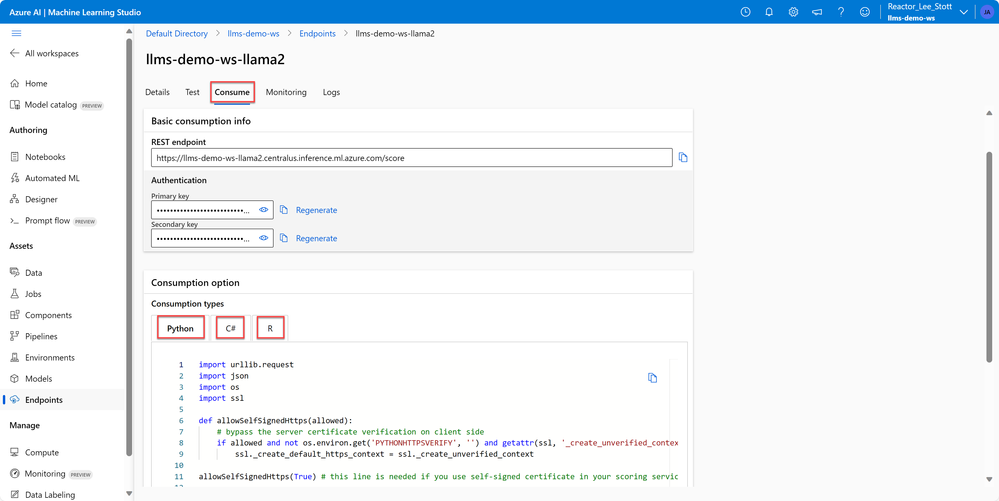Open Compute icon in sidebar

pyautogui.click(x=15, y=453)
